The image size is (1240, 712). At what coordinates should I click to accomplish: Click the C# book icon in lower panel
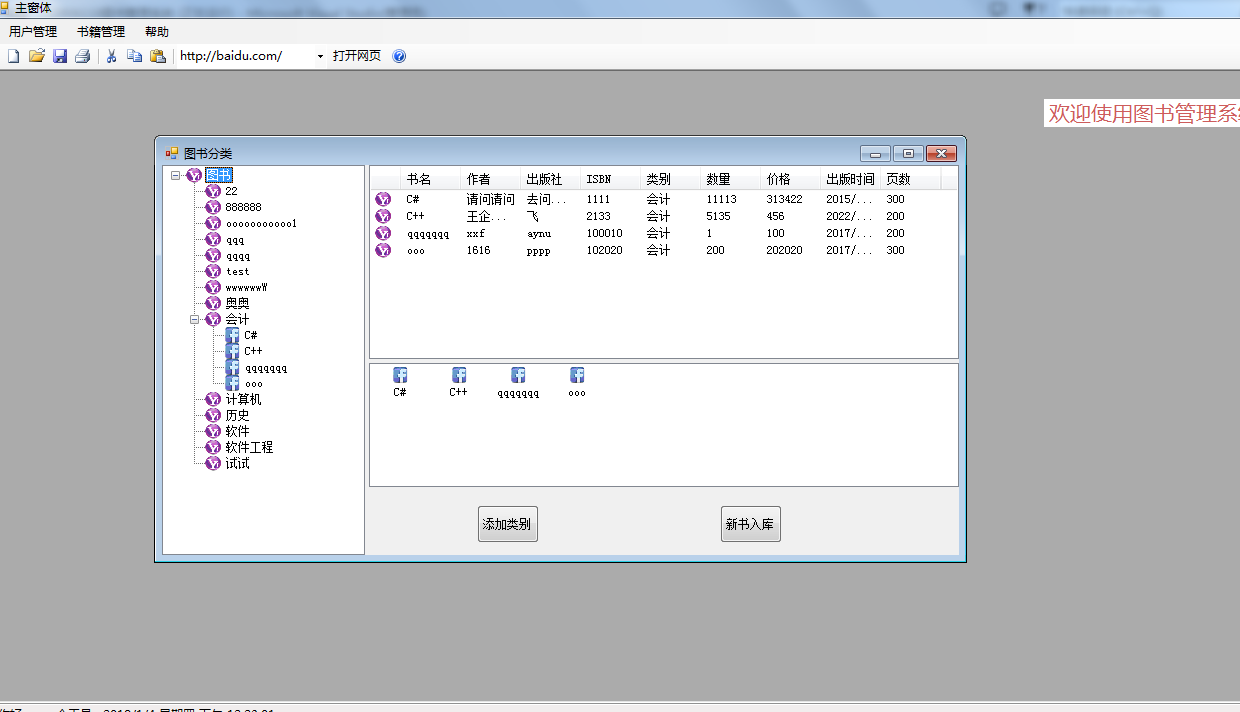[x=400, y=375]
